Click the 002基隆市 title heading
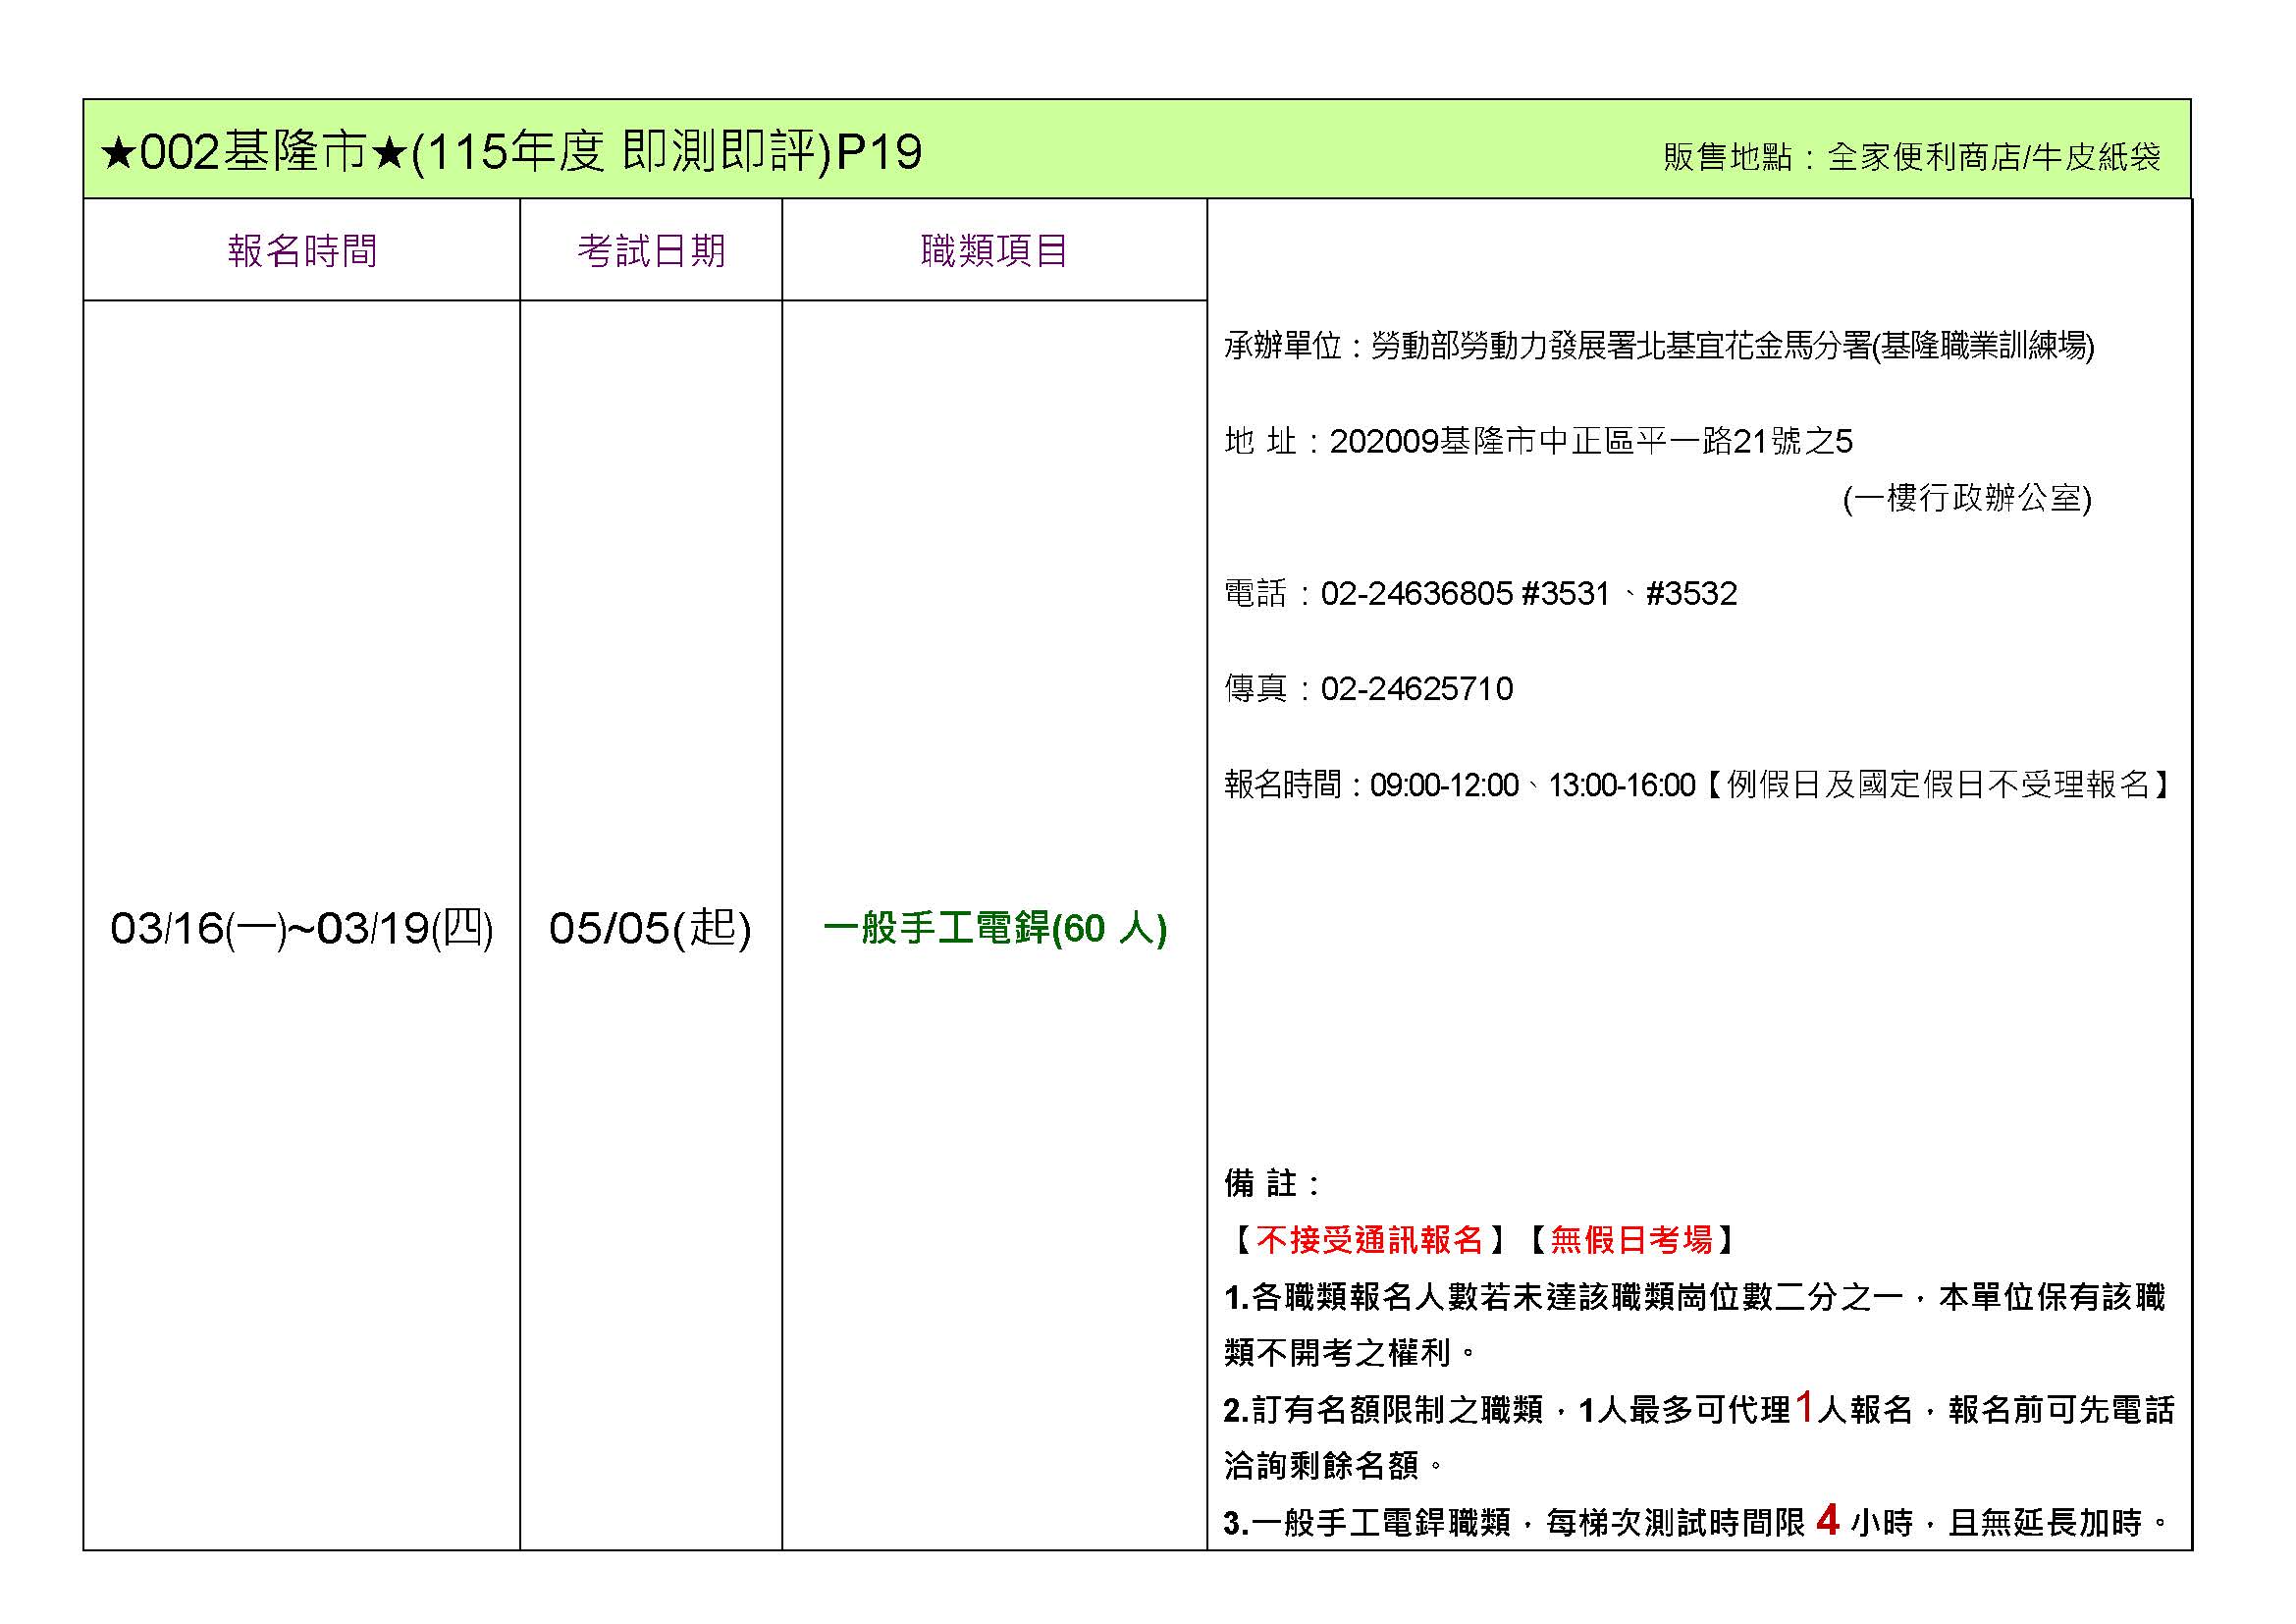 point(510,153)
